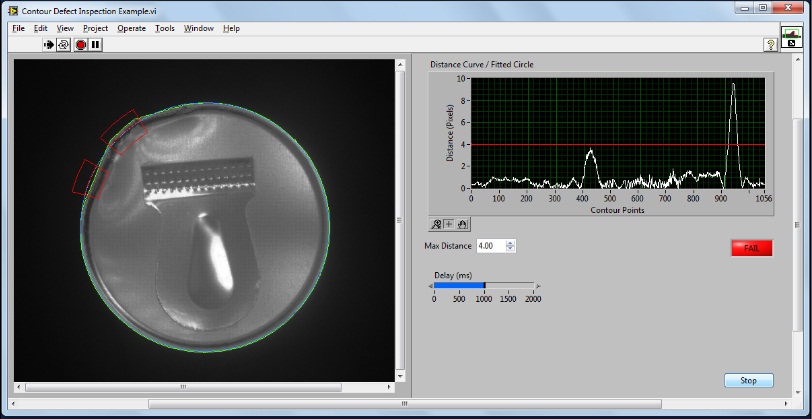Open the File menu

point(18,28)
